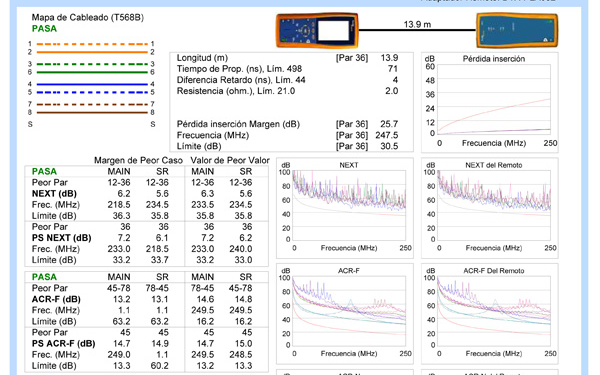Image resolution: width=600 pixels, height=375 pixels.
Task: Open the NEXT del Remoto graph
Action: [x=490, y=208]
